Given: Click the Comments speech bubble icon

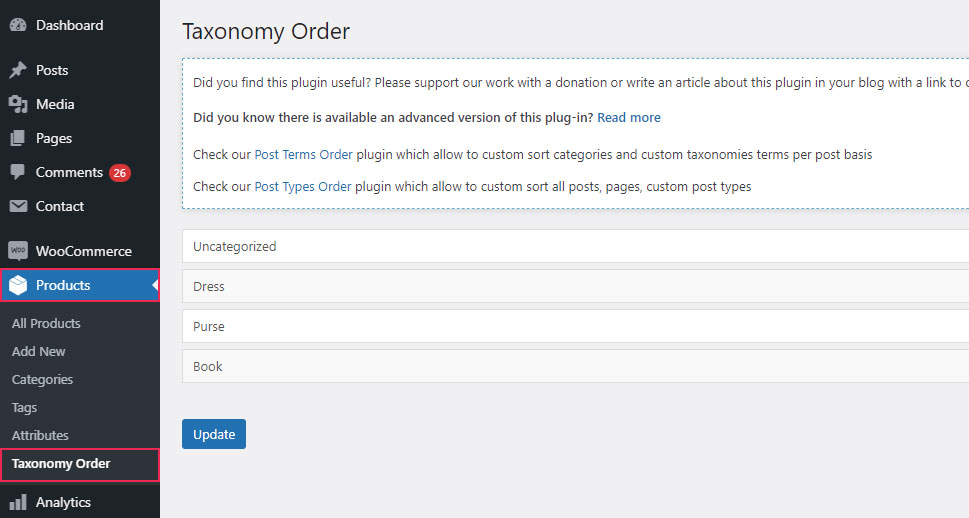Looking at the screenshot, I should tap(18, 172).
